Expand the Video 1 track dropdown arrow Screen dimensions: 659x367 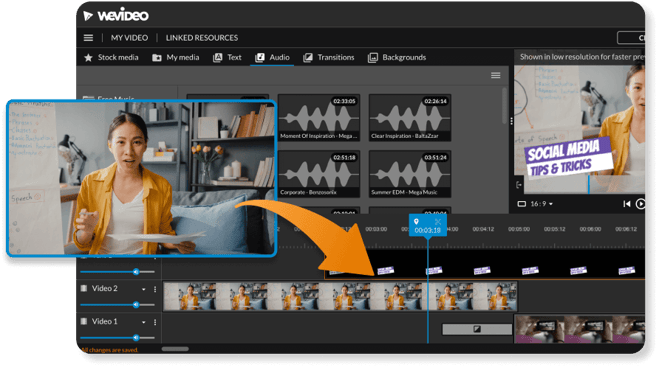click(144, 322)
